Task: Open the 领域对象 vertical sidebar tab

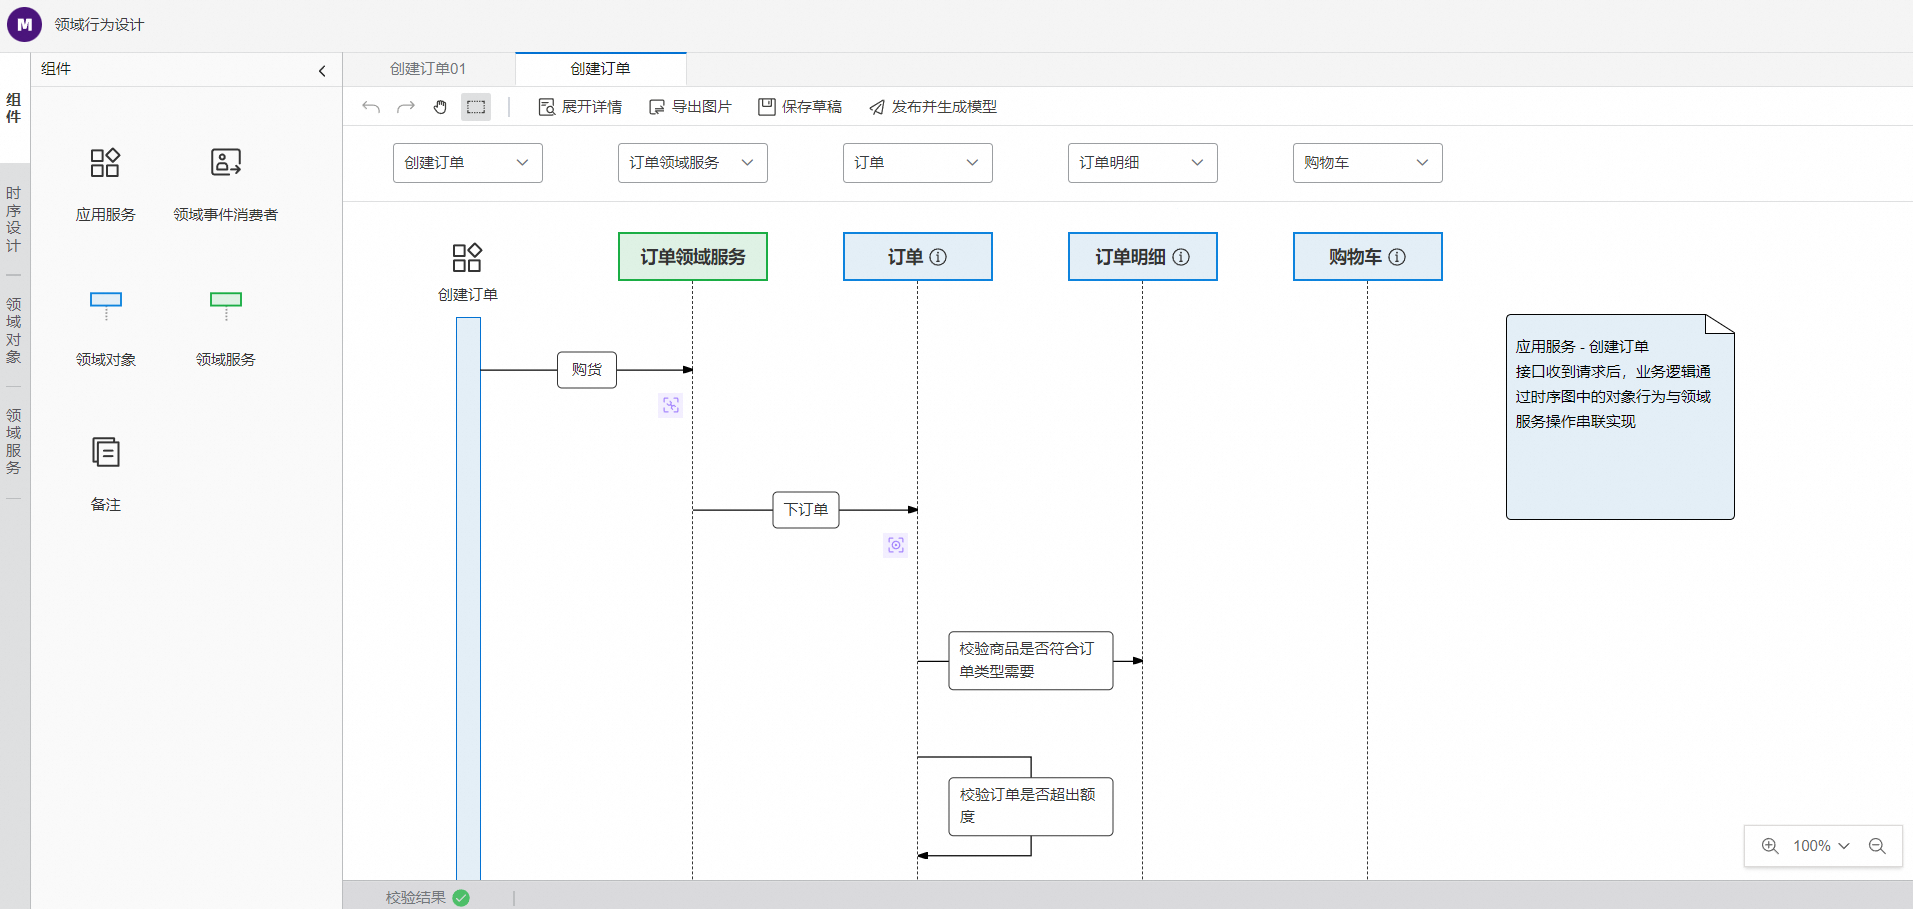Action: click(14, 330)
